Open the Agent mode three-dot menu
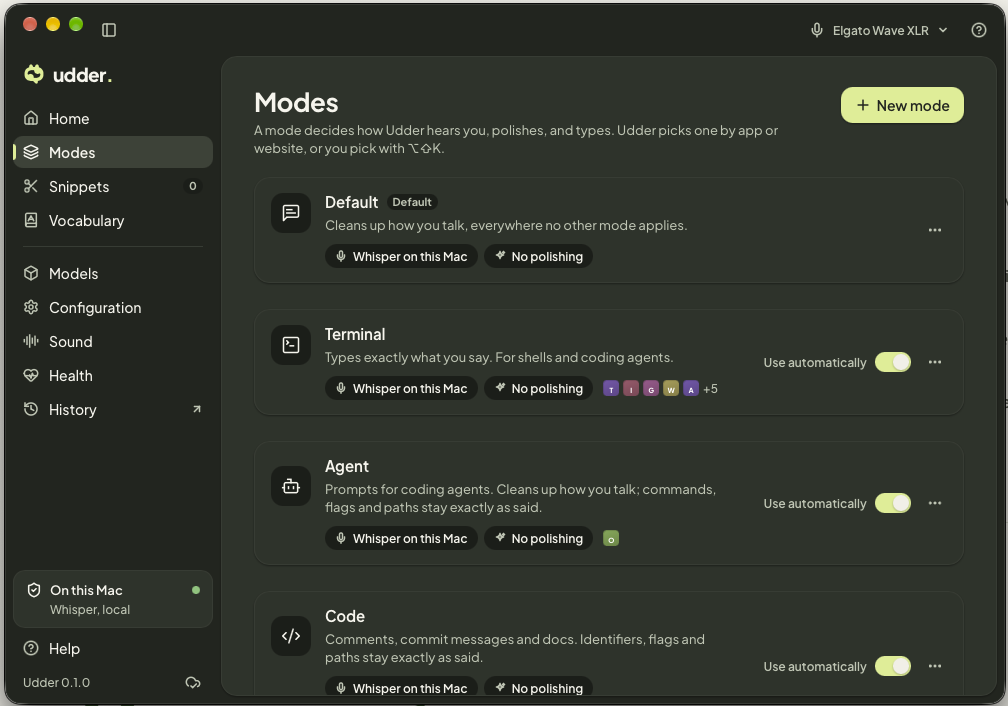 tap(935, 503)
